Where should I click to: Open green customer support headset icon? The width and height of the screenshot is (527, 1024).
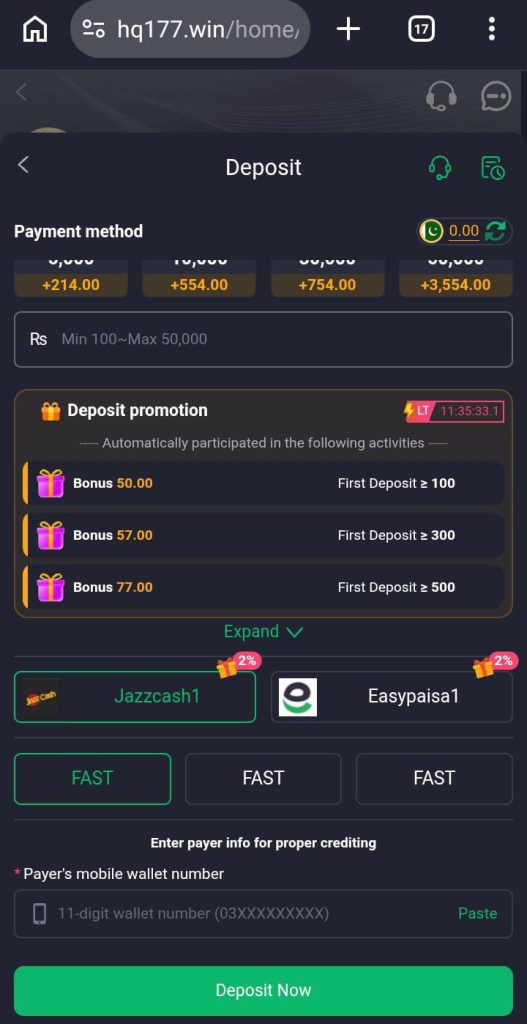click(x=440, y=168)
